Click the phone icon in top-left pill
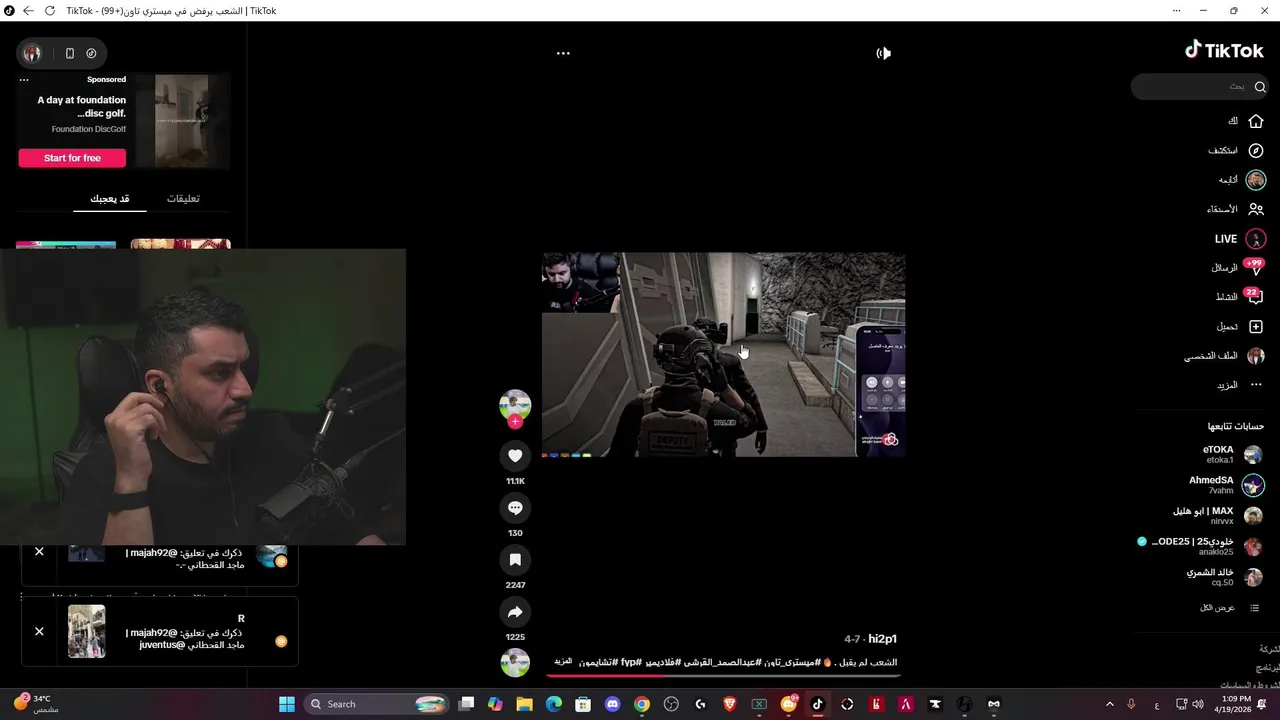1280x720 pixels. tap(70, 53)
